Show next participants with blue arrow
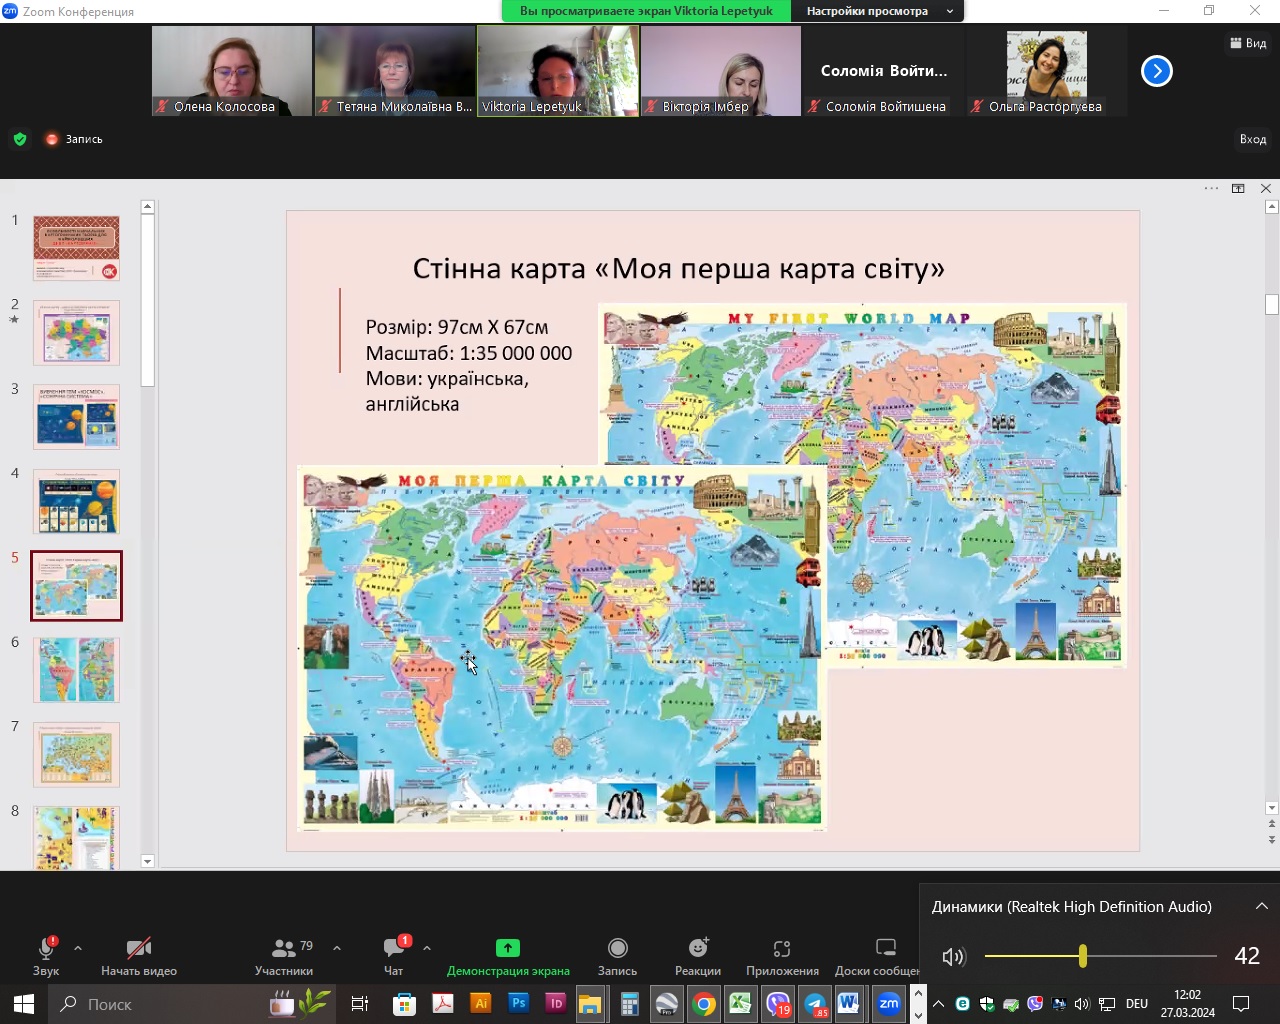1280x1024 pixels. [x=1156, y=71]
